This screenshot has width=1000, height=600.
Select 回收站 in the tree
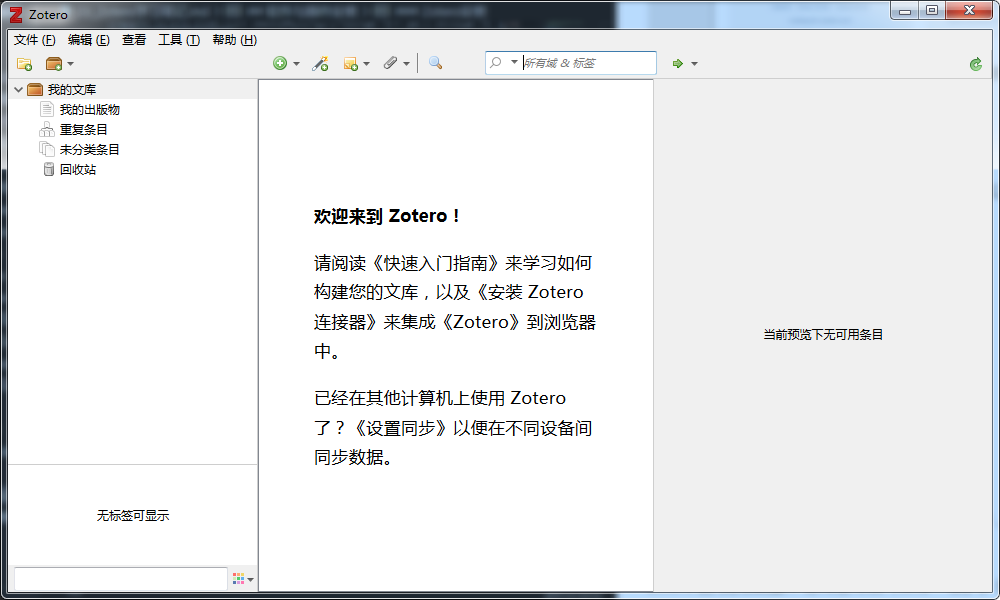point(78,169)
